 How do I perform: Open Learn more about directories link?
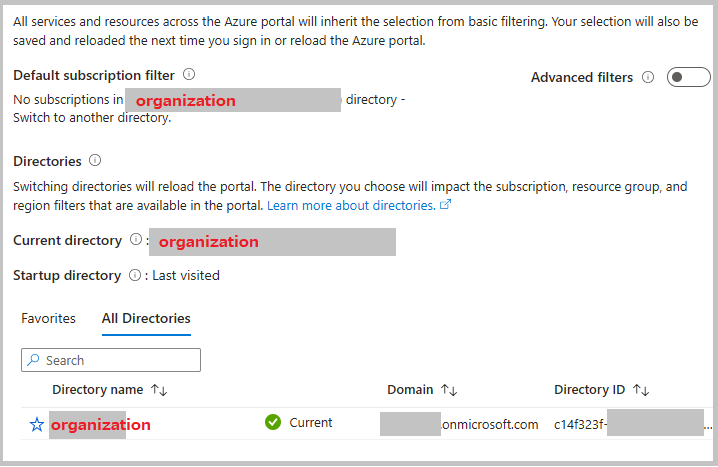359,205
